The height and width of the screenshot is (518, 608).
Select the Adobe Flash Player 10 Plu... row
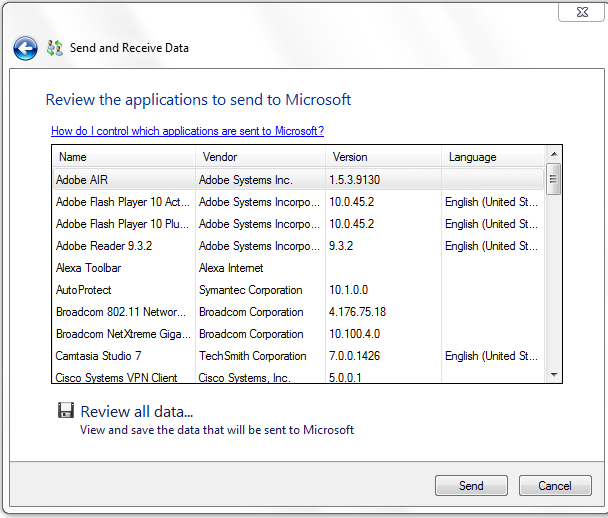tap(298, 224)
